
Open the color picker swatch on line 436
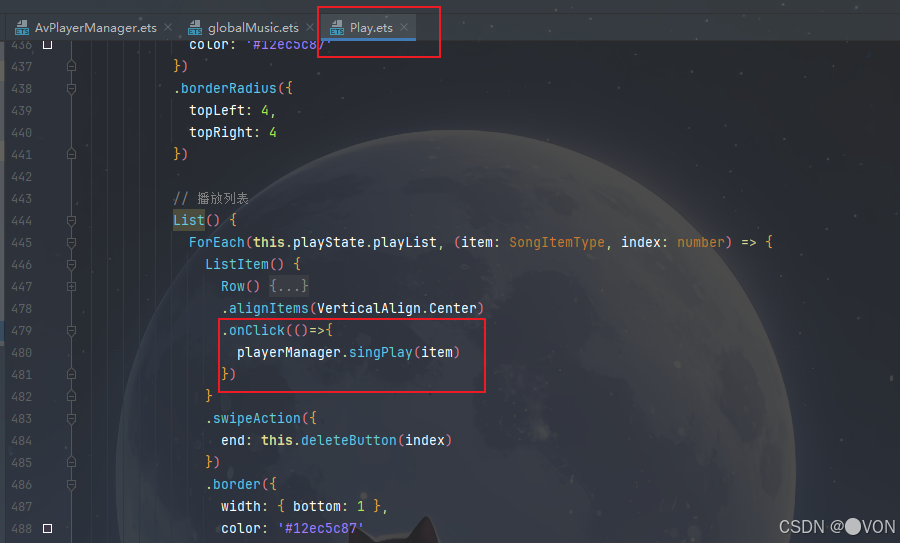point(48,44)
